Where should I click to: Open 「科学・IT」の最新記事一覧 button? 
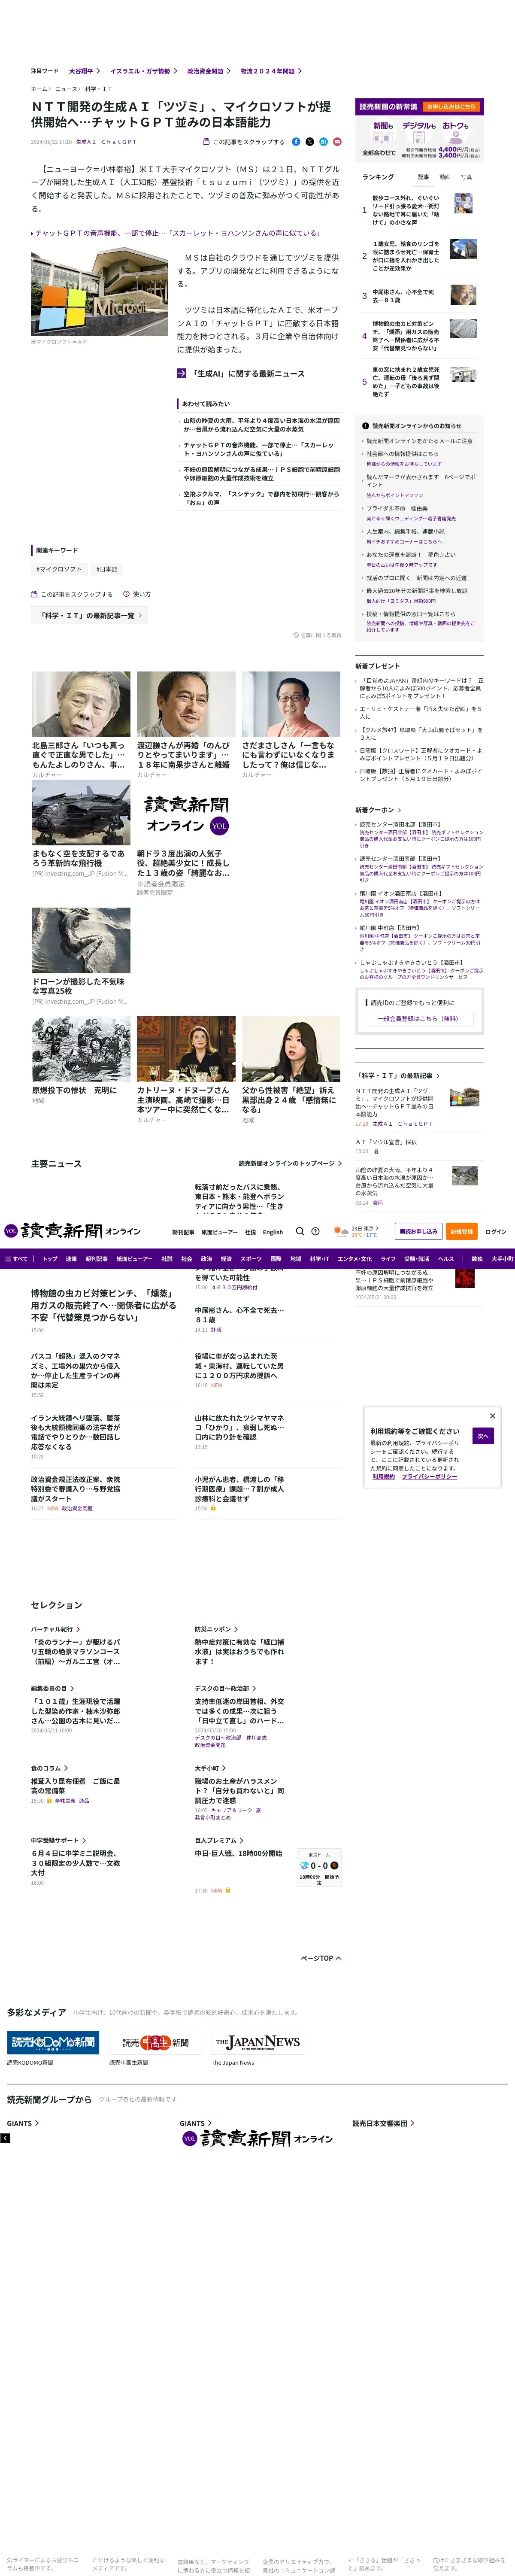(x=89, y=615)
